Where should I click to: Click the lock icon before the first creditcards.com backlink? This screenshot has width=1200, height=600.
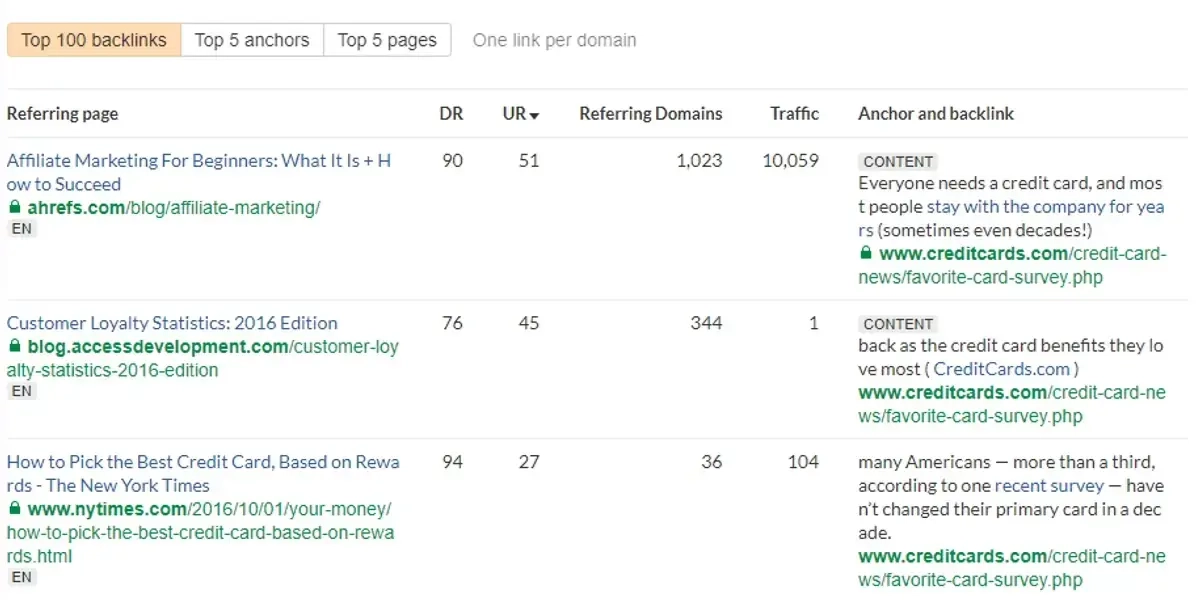pyautogui.click(x=866, y=254)
